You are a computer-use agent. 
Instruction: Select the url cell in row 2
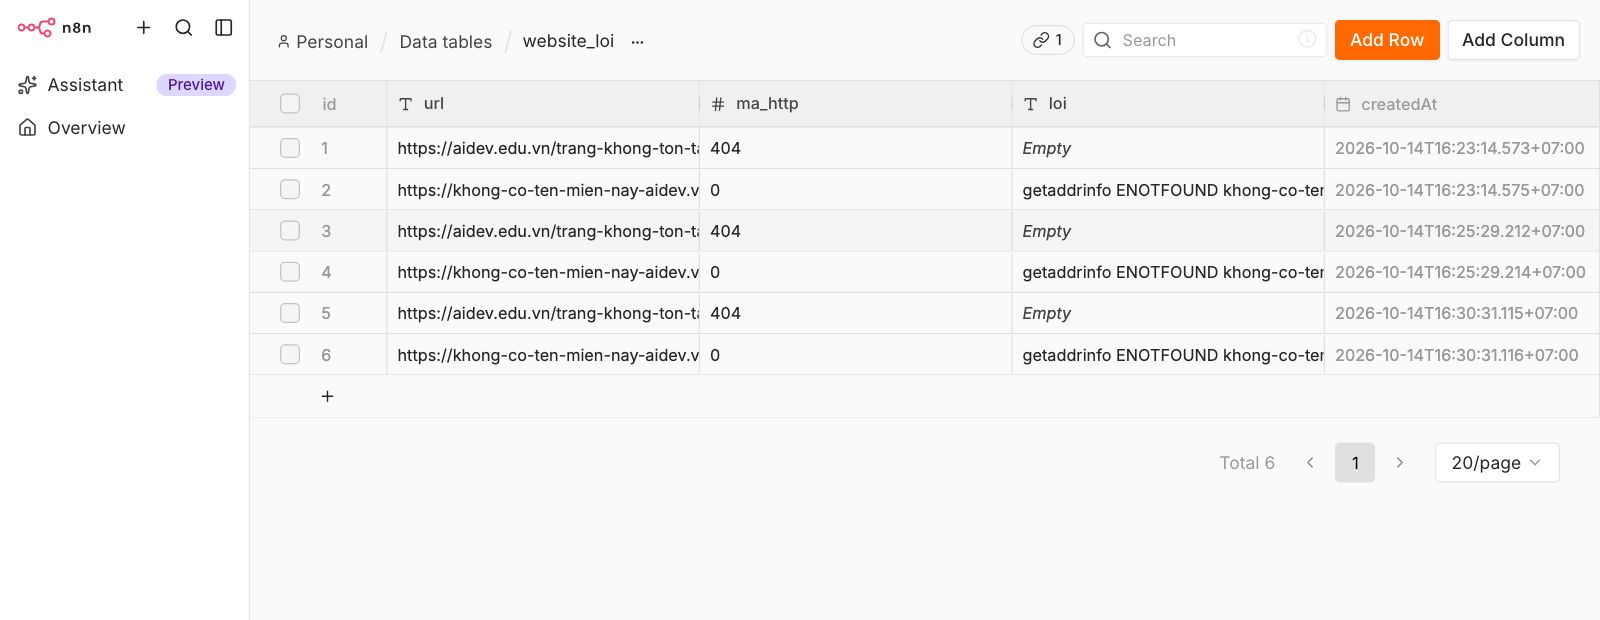543,189
